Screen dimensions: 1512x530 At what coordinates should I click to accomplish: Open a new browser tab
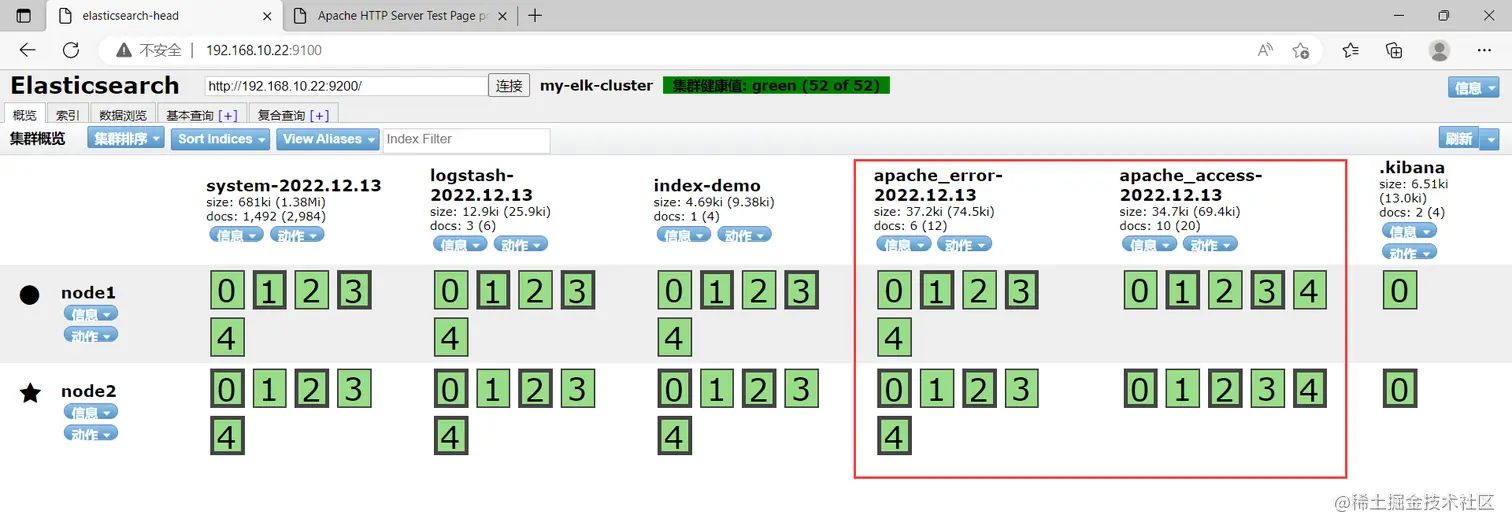coord(535,15)
